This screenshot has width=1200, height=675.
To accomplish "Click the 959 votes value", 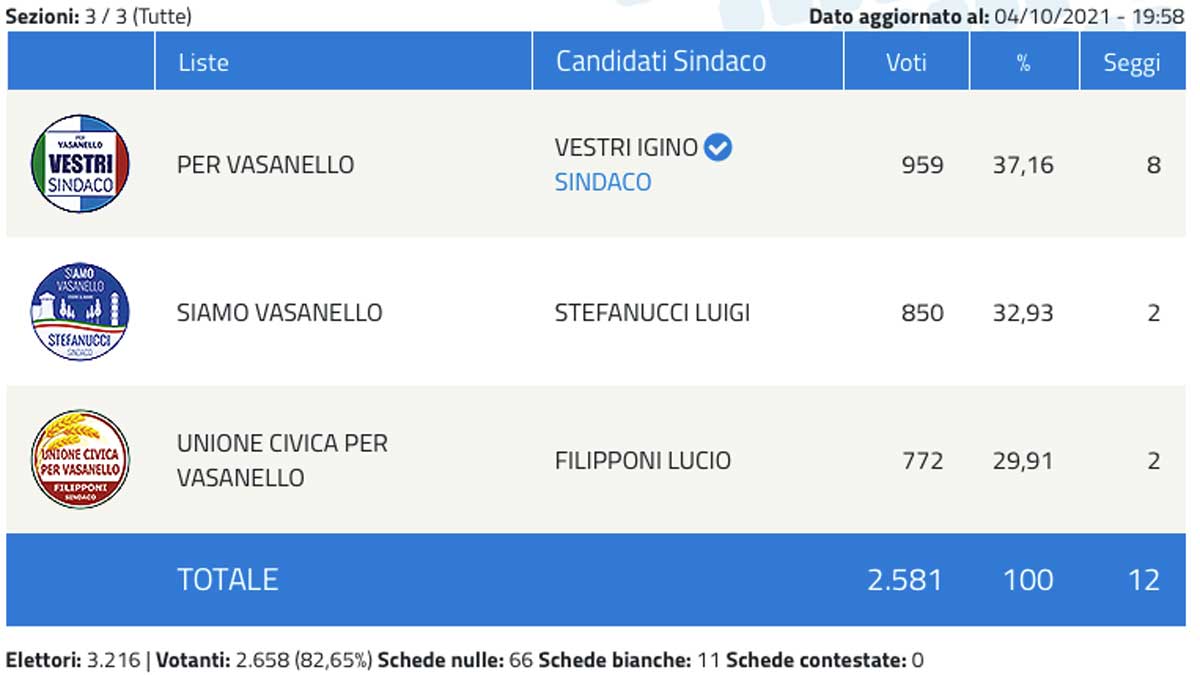I will pyautogui.click(x=921, y=164).
